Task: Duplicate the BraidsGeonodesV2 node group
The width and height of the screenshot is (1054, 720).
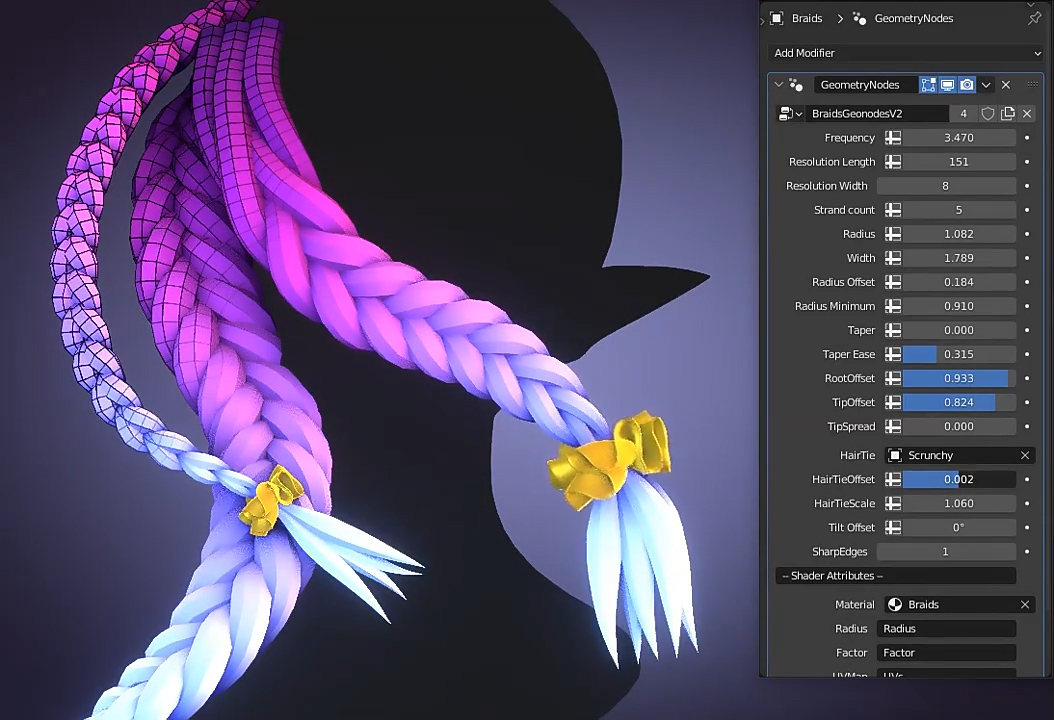Action: click(x=1008, y=114)
